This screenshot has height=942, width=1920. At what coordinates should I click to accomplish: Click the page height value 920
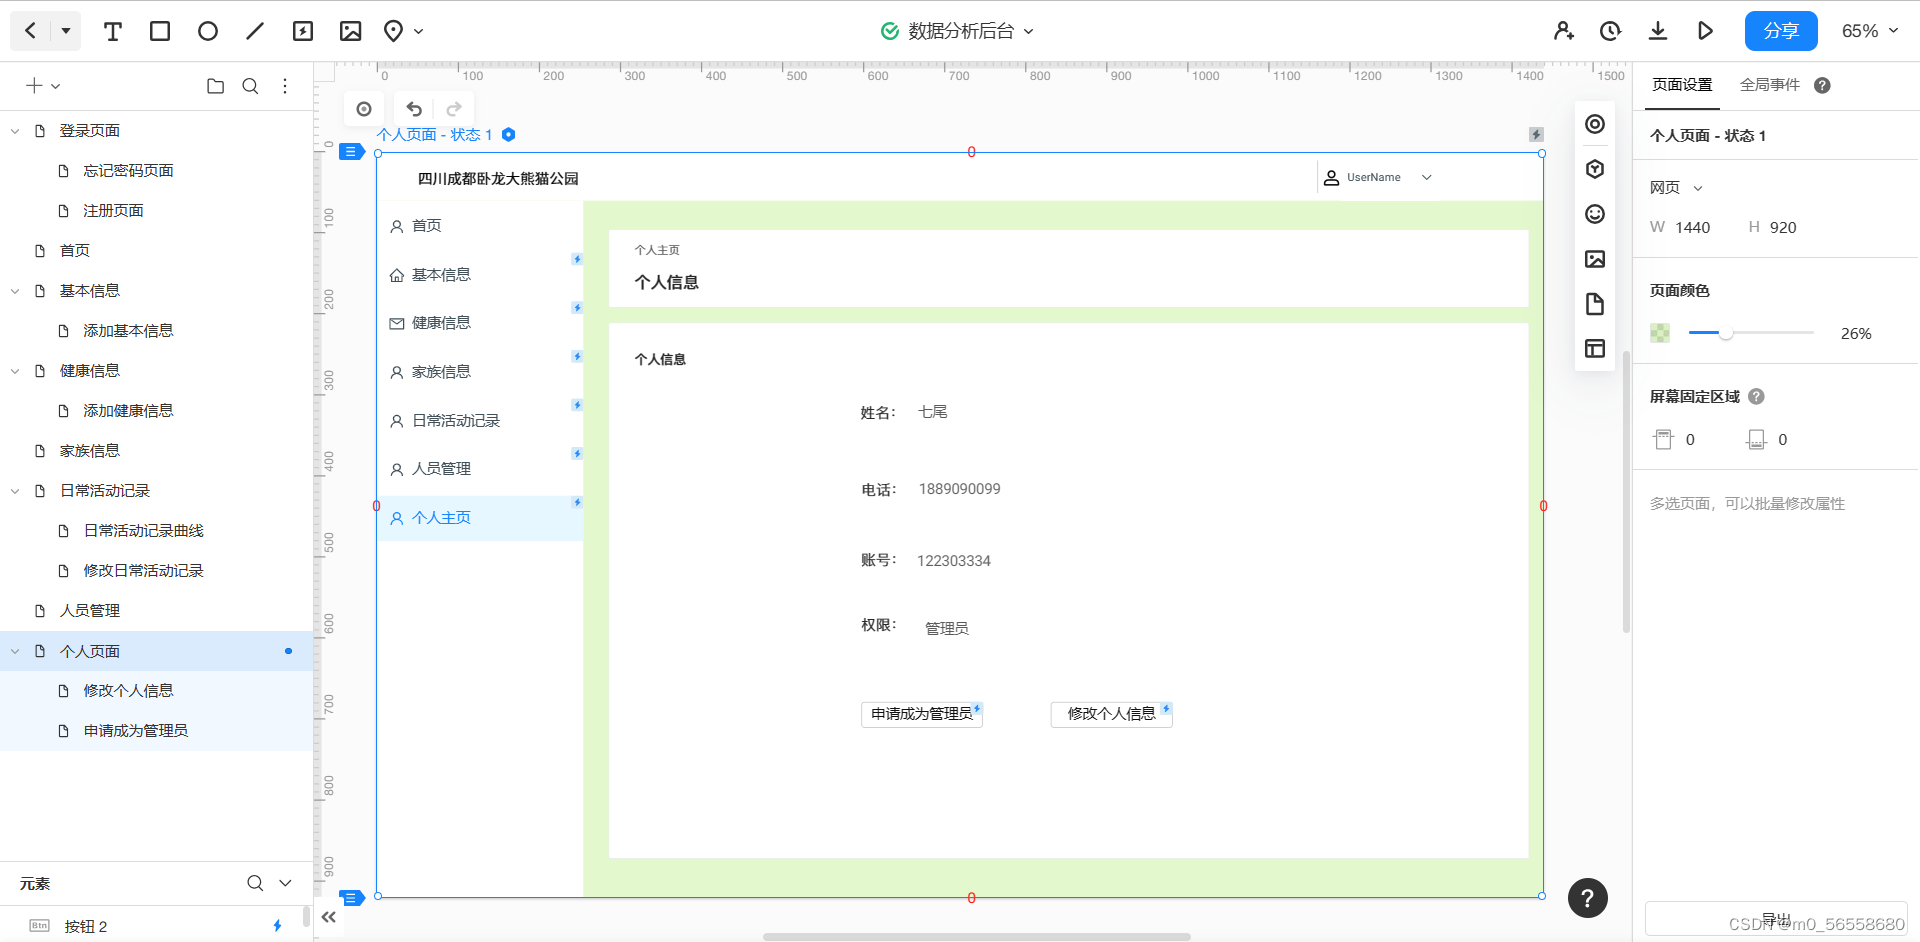coord(1783,228)
